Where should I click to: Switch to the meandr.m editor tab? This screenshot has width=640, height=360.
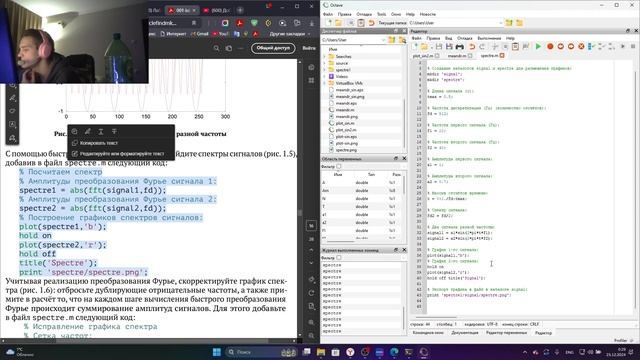pyautogui.click(x=457, y=56)
